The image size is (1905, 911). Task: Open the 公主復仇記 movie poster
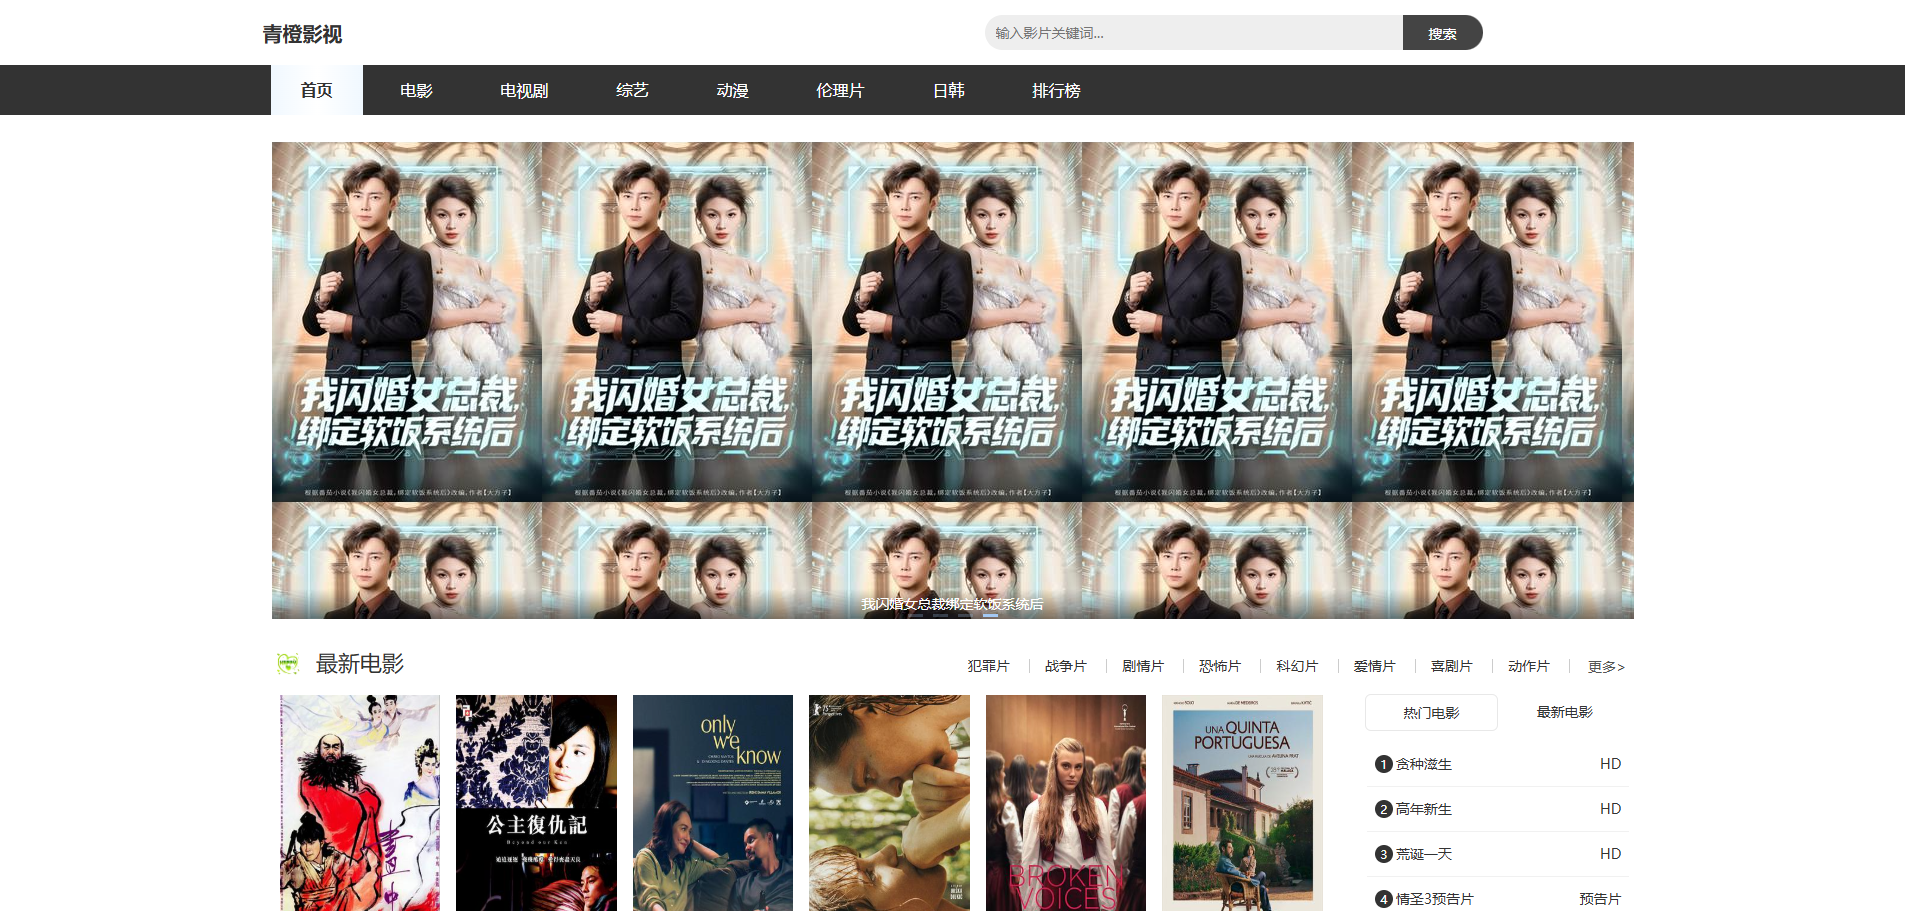[x=536, y=802]
